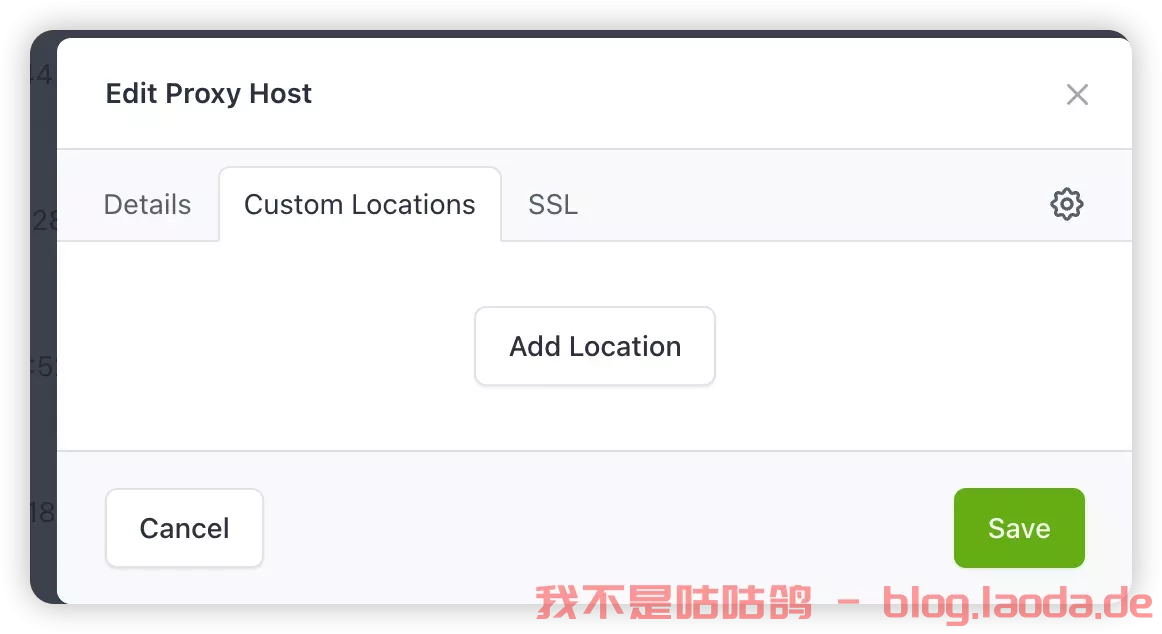The width and height of the screenshot is (1162, 634).
Task: Dismiss the modal with the X icon
Action: [x=1077, y=94]
